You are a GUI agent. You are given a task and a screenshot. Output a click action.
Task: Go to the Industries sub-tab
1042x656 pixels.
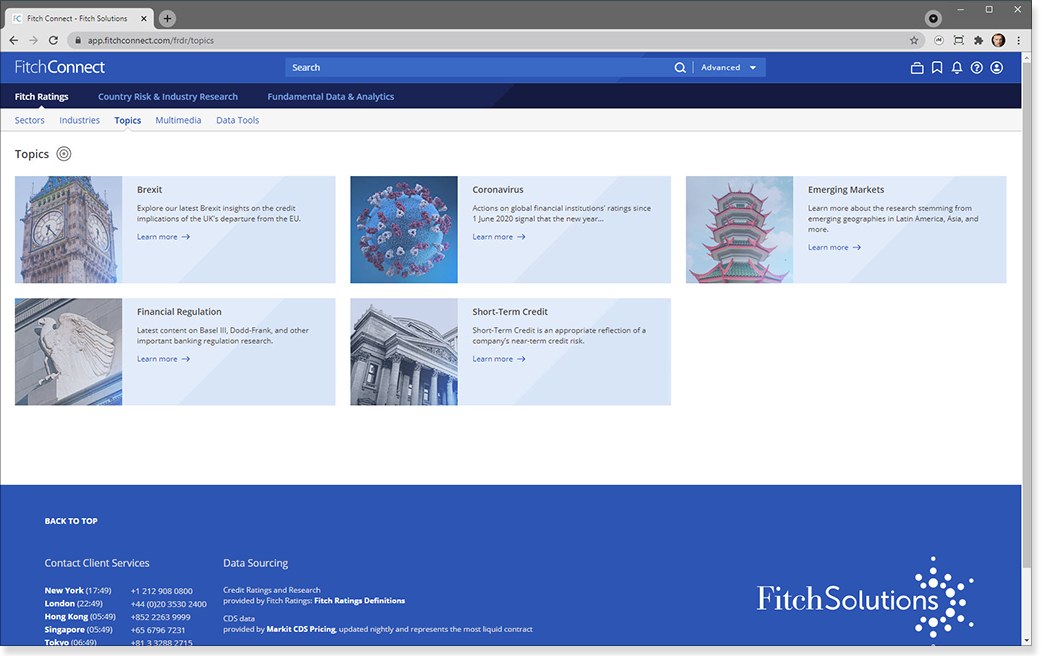[x=79, y=120]
